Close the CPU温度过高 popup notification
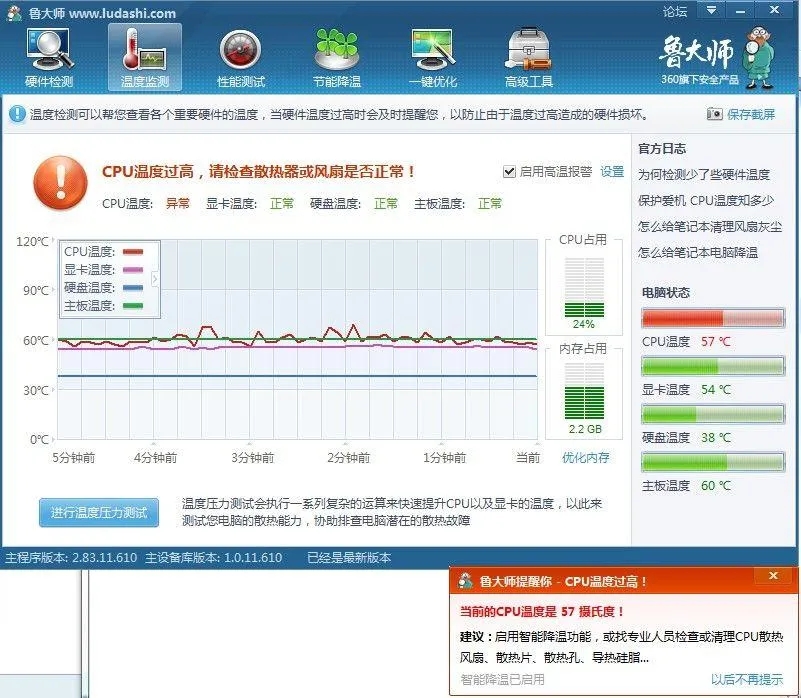The width and height of the screenshot is (801, 698). pyautogui.click(x=773, y=576)
